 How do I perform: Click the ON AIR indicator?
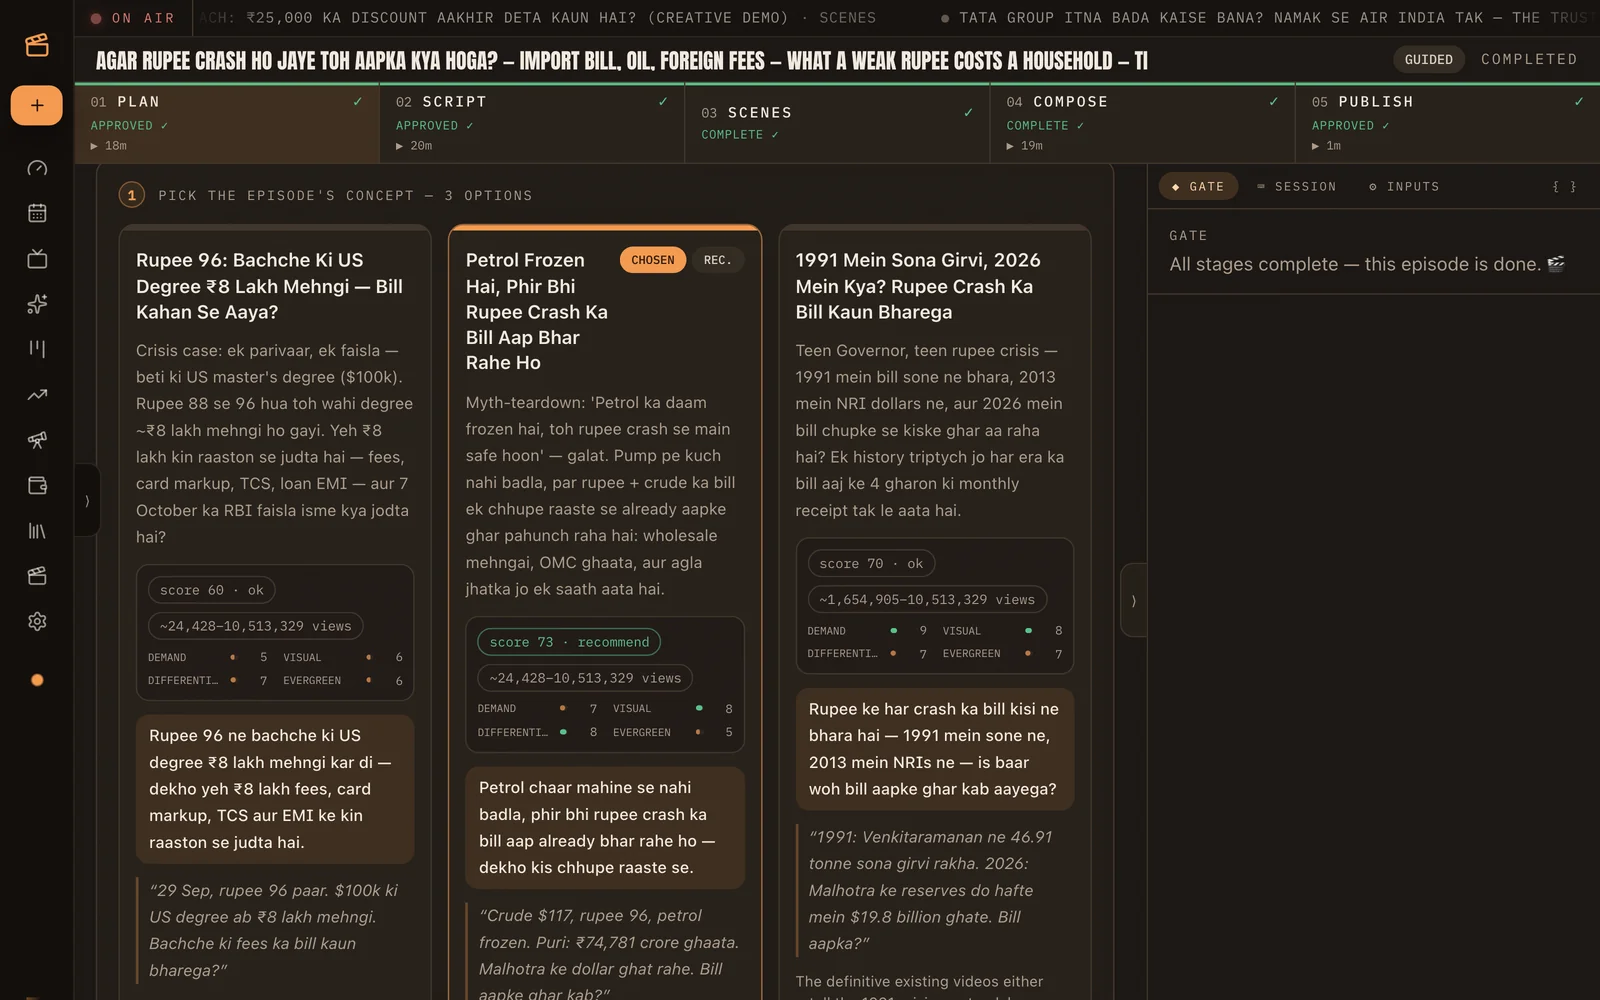pyautogui.click(x=133, y=18)
